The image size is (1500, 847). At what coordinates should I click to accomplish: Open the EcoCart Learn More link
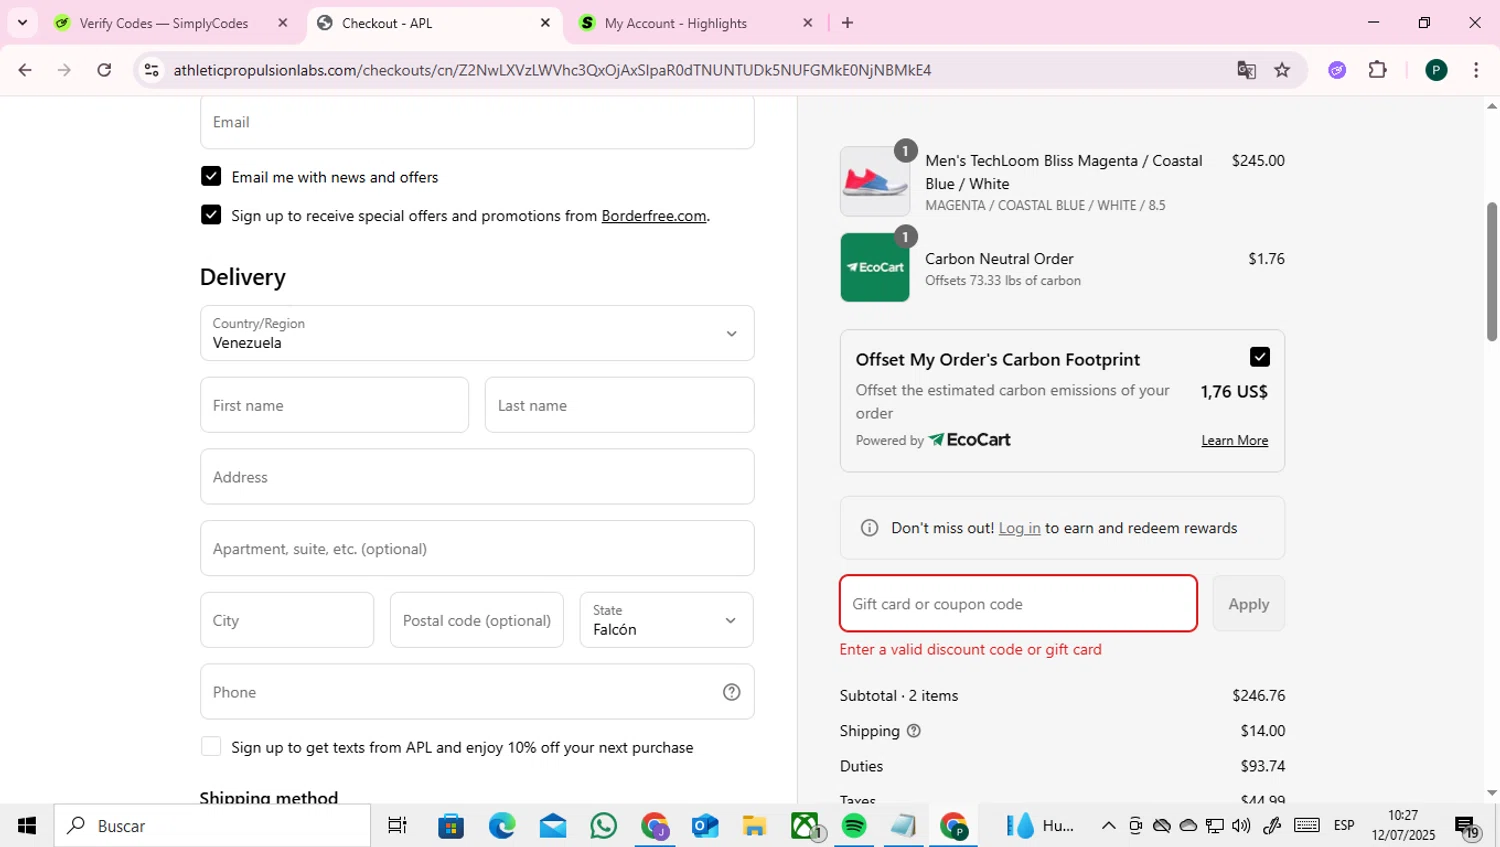[x=1235, y=441]
